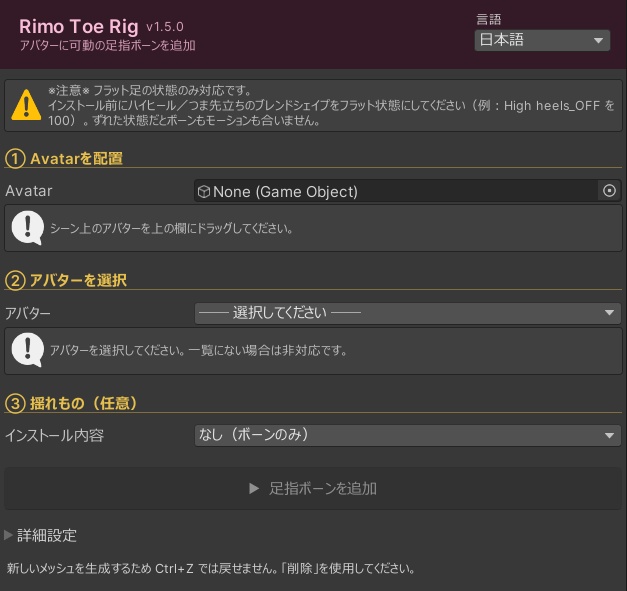Screen dimensions: 627x591
Task: Open the アバター selection dropdown
Action: coord(407,313)
